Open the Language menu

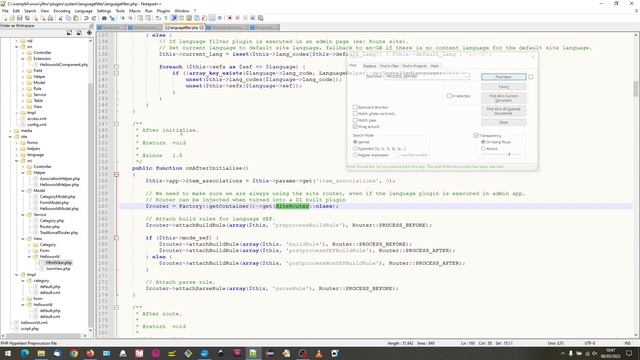(x=83, y=11)
